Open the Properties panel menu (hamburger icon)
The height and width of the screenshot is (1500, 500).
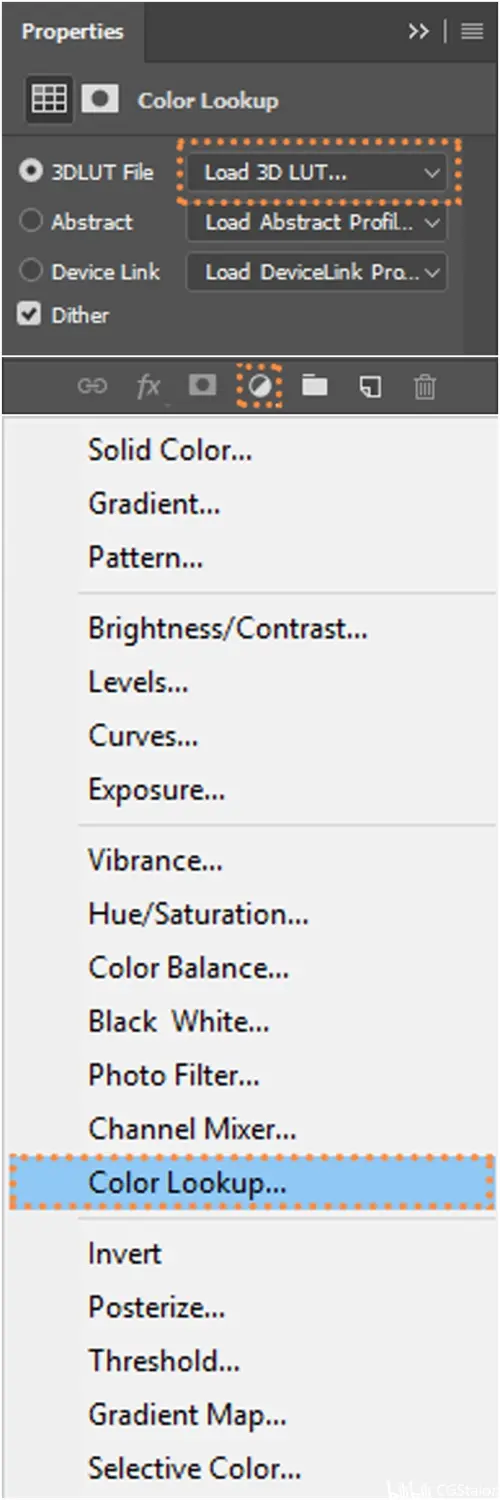tap(472, 31)
